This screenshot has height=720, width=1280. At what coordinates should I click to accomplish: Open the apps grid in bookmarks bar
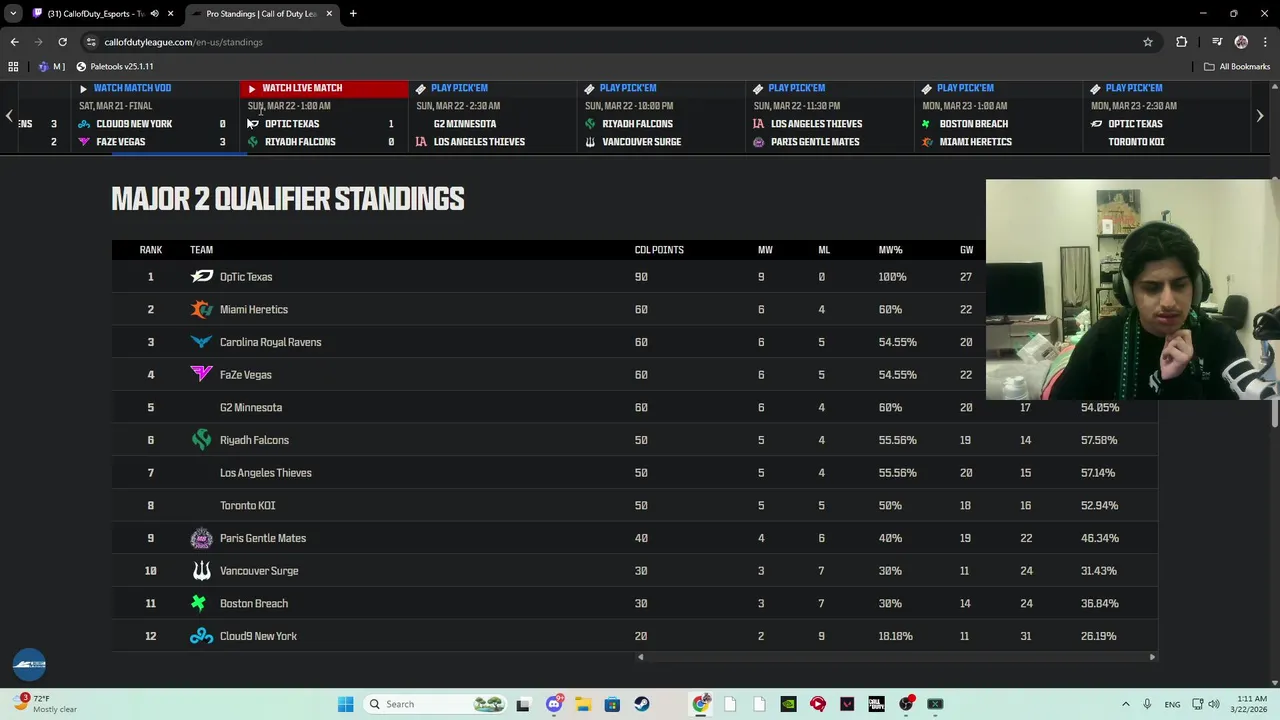click(13, 66)
